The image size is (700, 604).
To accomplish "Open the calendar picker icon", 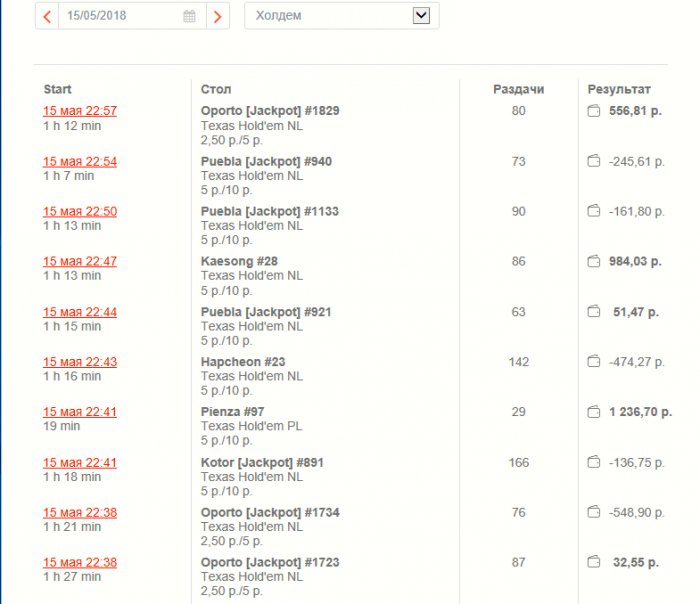I will point(189,16).
